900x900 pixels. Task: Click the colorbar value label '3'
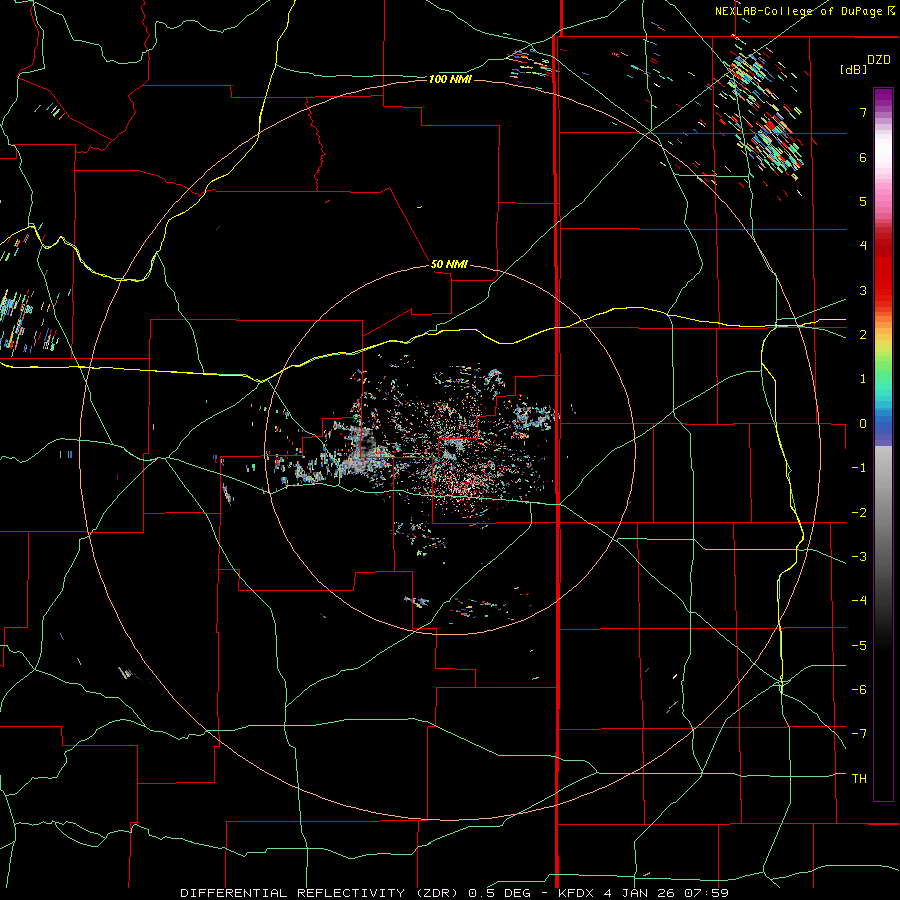[x=863, y=290]
